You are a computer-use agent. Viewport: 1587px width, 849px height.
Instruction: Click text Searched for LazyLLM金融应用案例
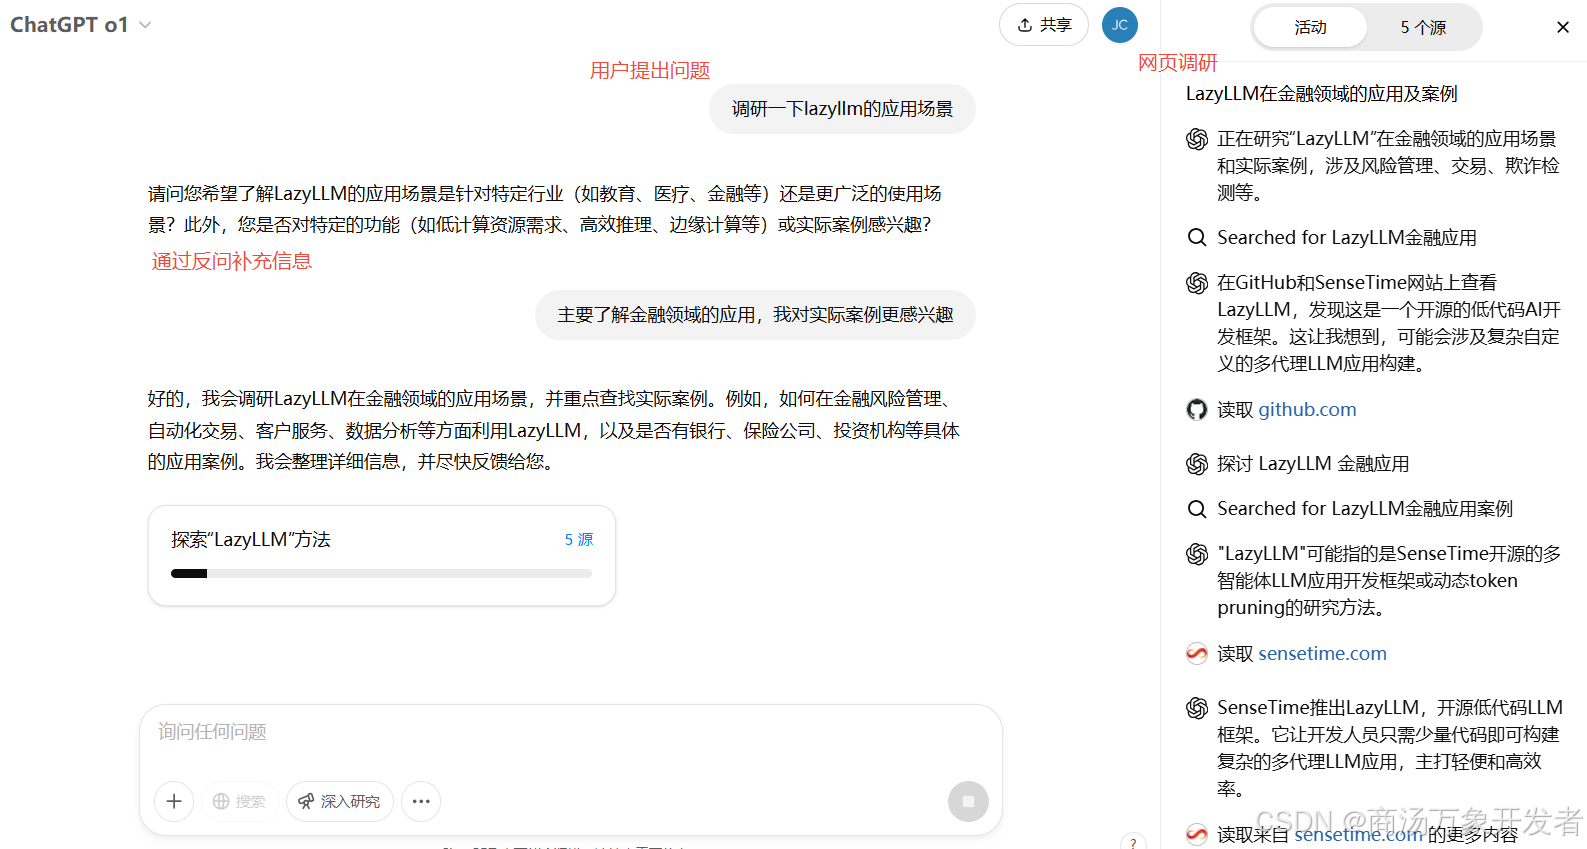click(x=1364, y=508)
